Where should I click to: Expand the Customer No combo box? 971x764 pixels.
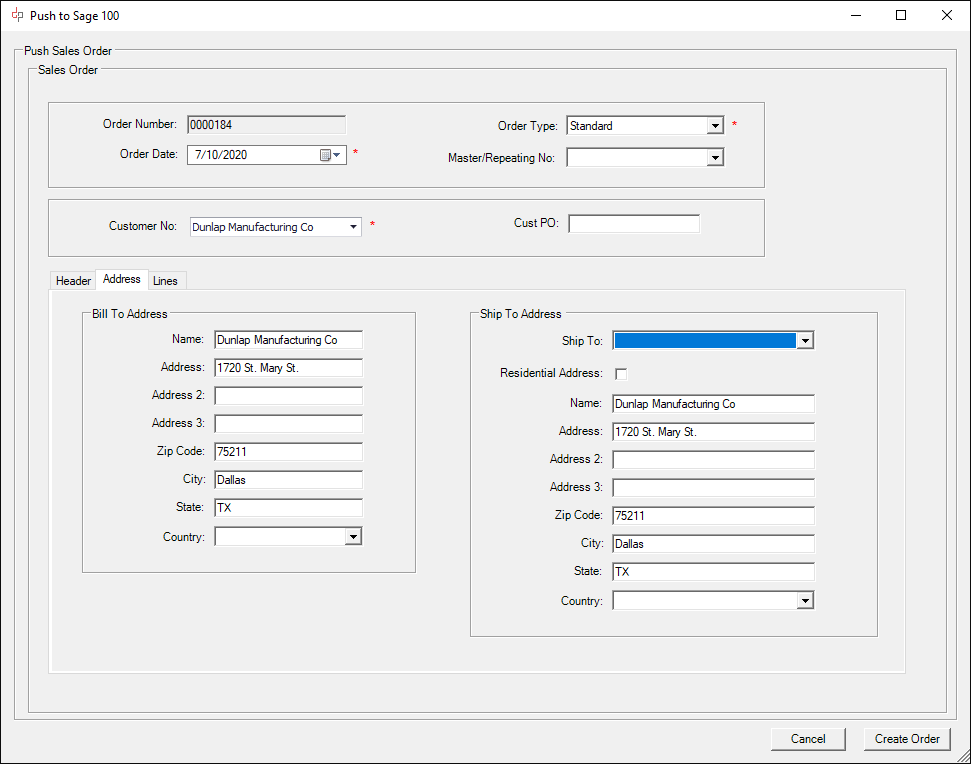coord(353,227)
